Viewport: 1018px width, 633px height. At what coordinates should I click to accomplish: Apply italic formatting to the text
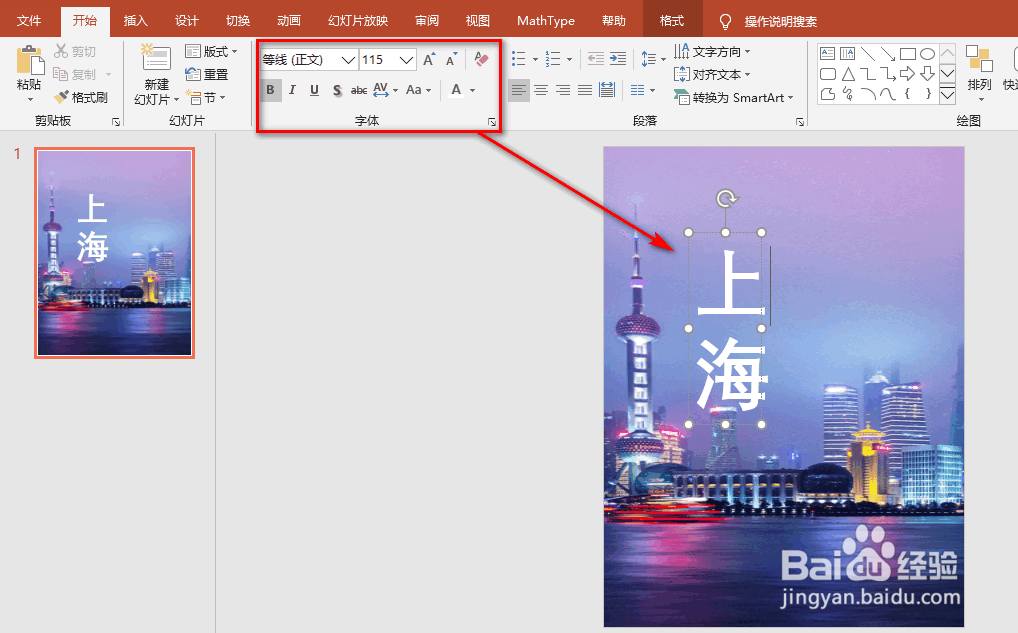click(x=292, y=90)
